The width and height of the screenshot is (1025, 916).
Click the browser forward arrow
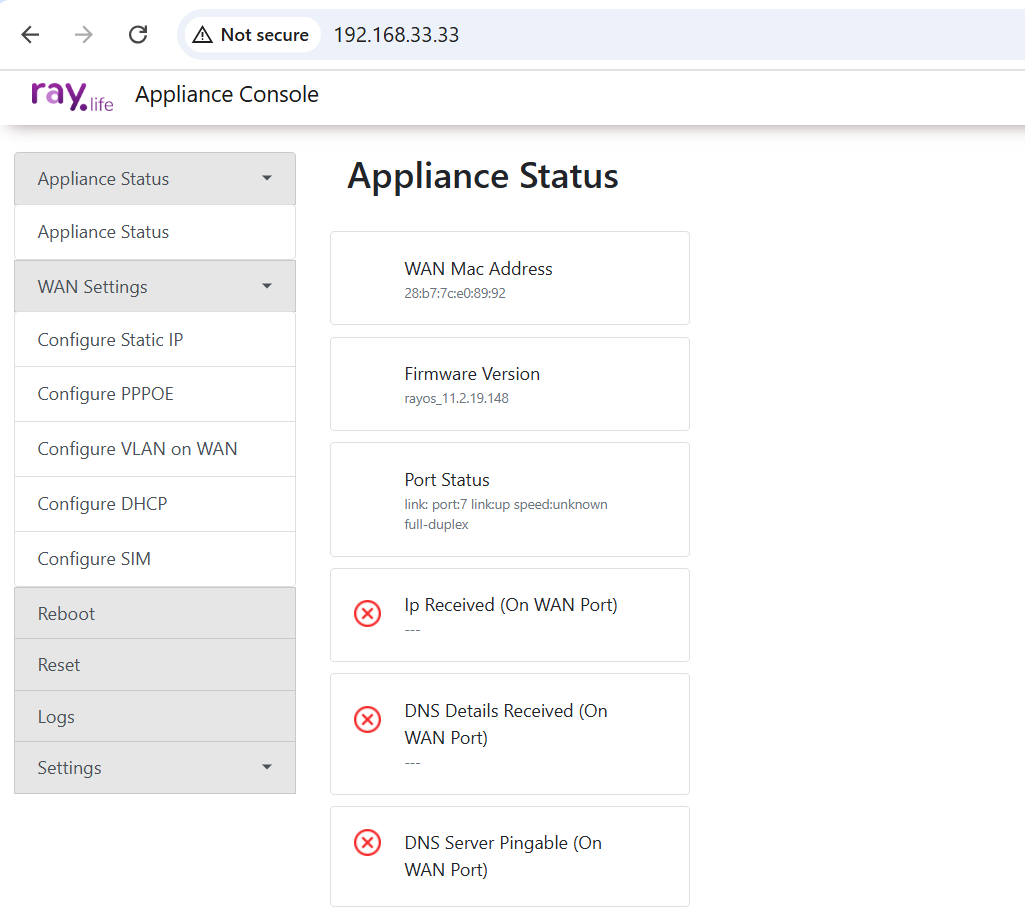tap(84, 35)
